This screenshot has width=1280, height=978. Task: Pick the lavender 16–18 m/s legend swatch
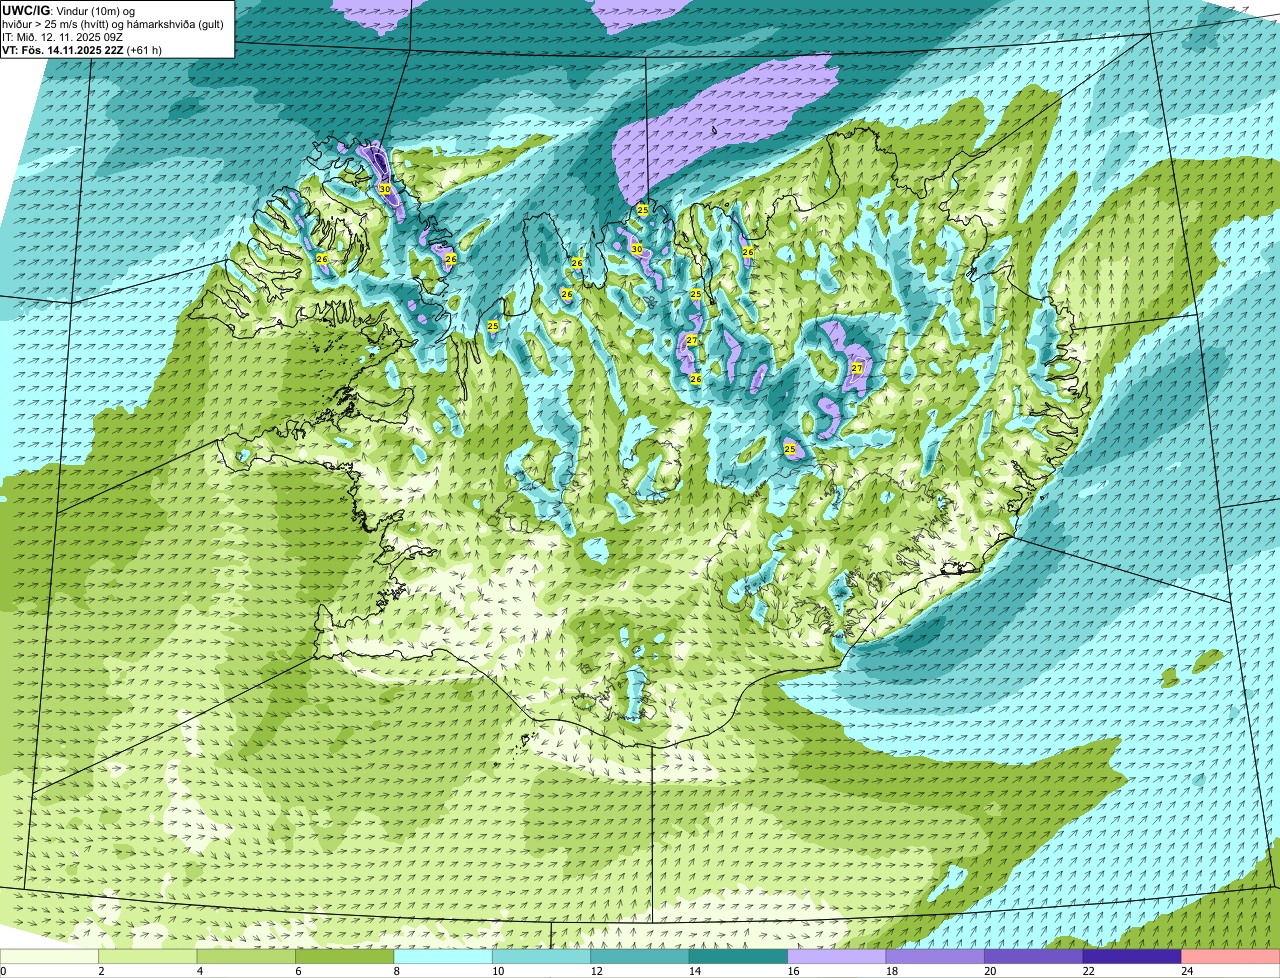(837, 956)
